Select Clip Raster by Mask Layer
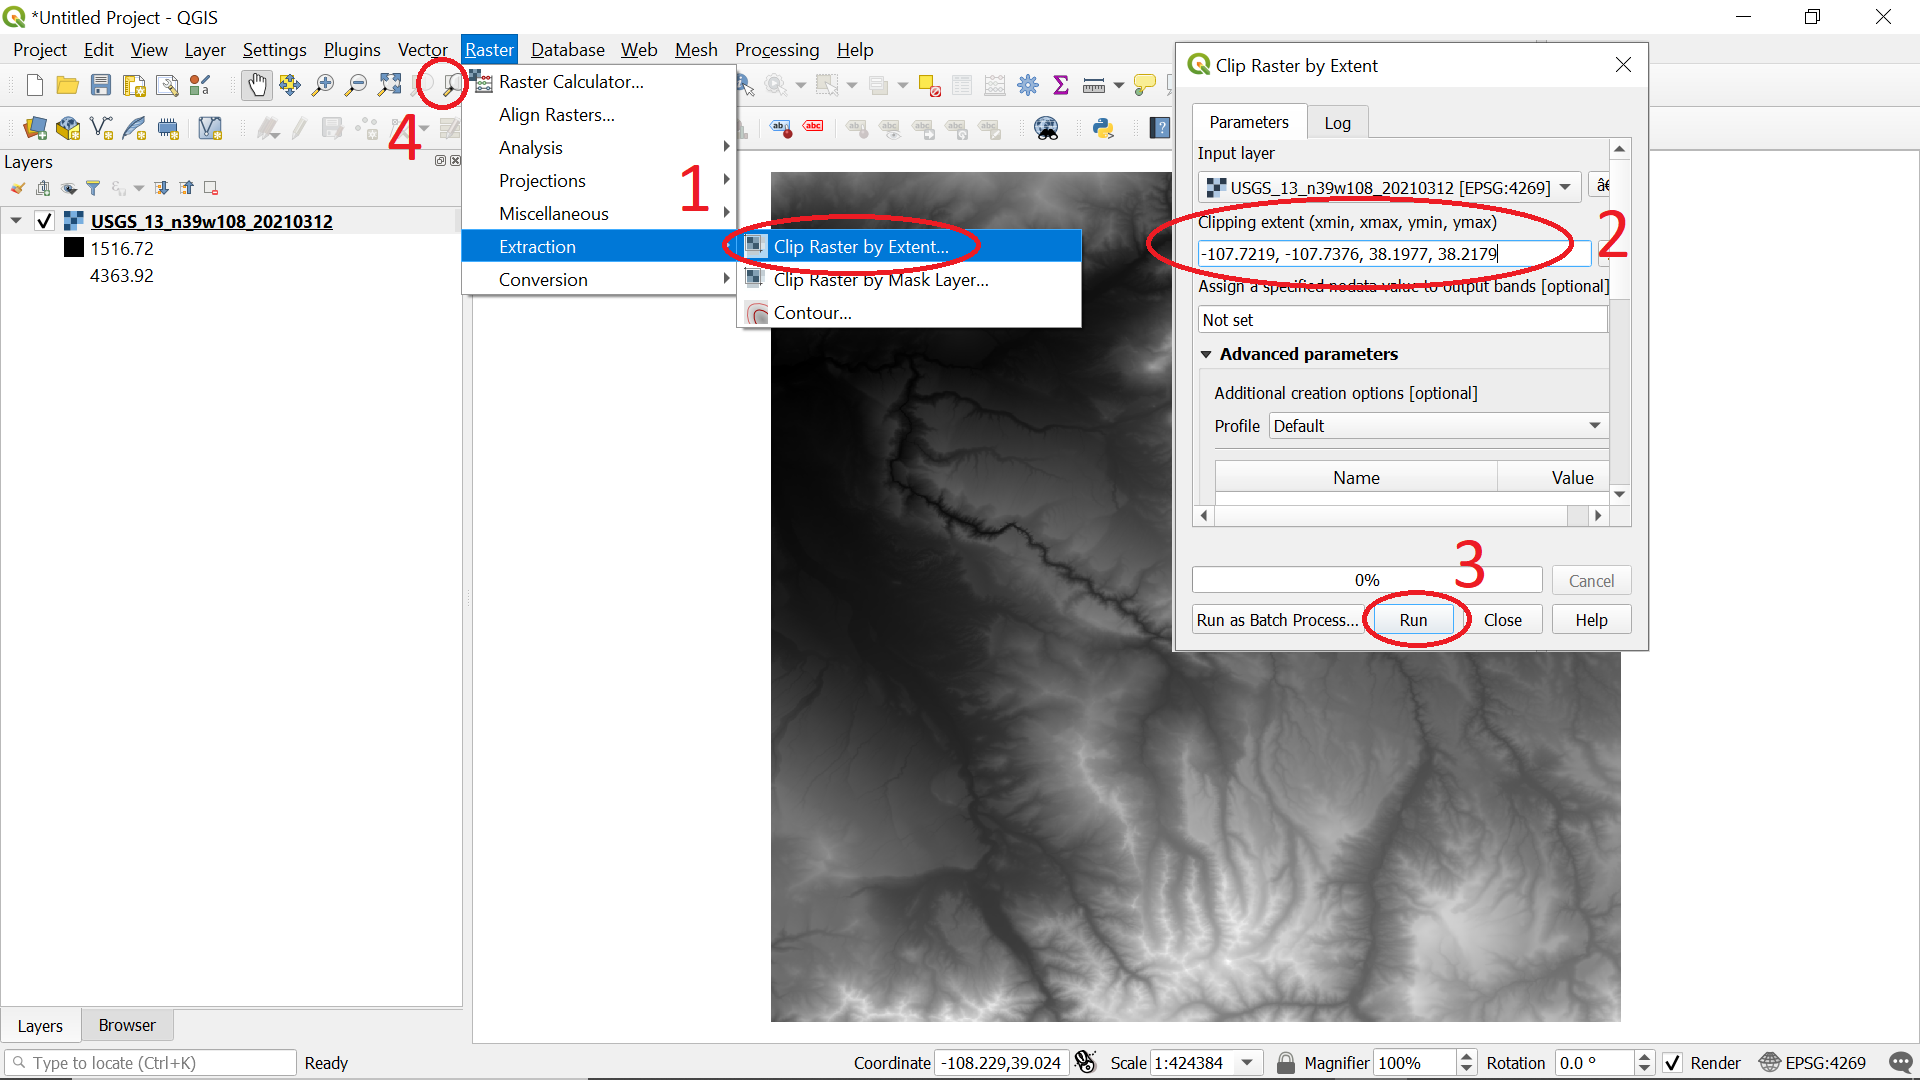The image size is (1920, 1080). [880, 280]
